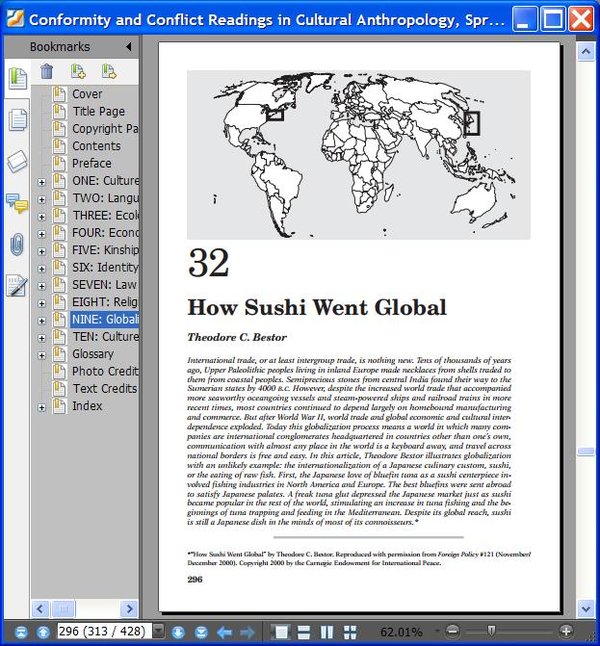The image size is (600, 646).
Task: Click the zoom slider handle
Action: [x=491, y=631]
